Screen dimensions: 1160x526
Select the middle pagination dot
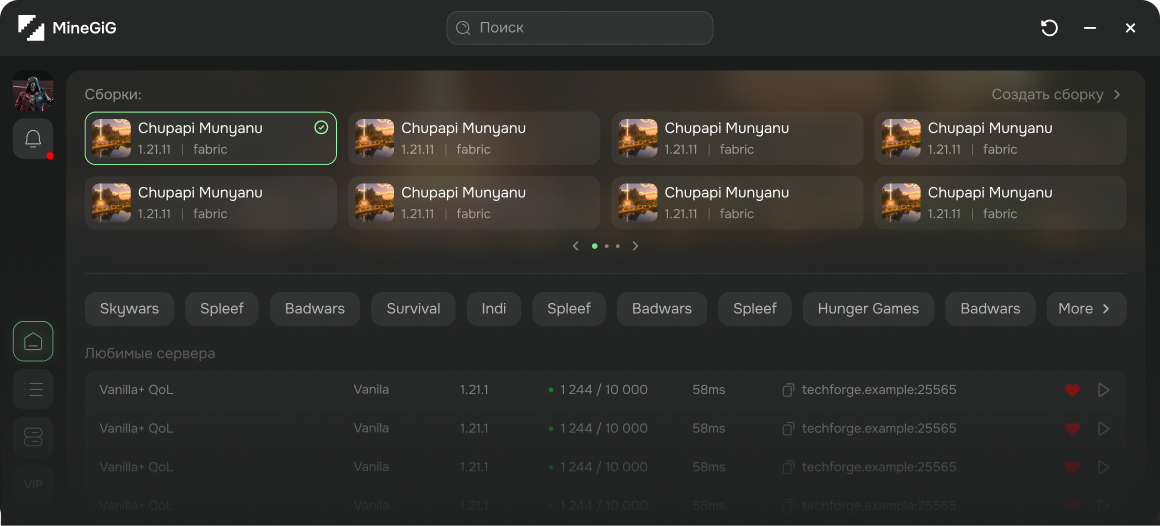[x=607, y=246]
